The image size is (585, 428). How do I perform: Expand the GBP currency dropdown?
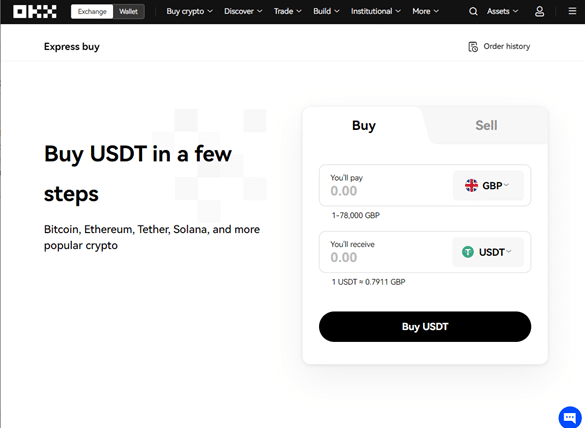(x=488, y=185)
